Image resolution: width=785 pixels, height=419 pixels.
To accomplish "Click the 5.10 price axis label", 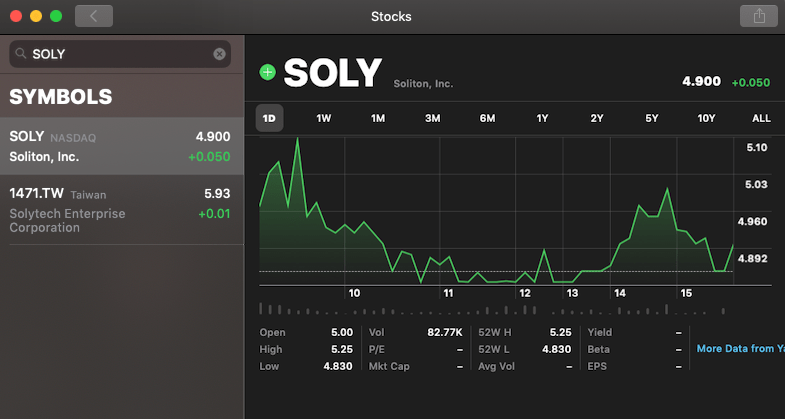I will (756, 147).
